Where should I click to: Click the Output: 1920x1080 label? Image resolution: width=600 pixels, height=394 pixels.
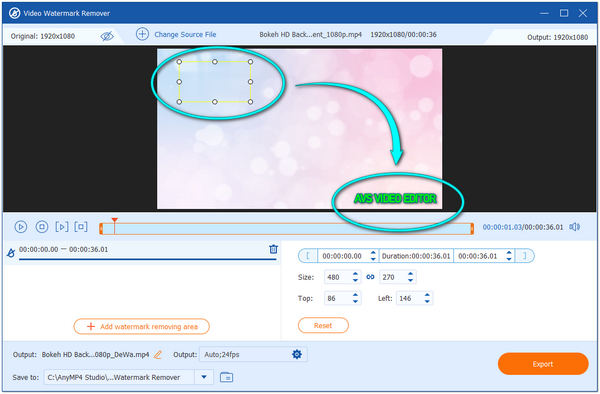pyautogui.click(x=558, y=37)
